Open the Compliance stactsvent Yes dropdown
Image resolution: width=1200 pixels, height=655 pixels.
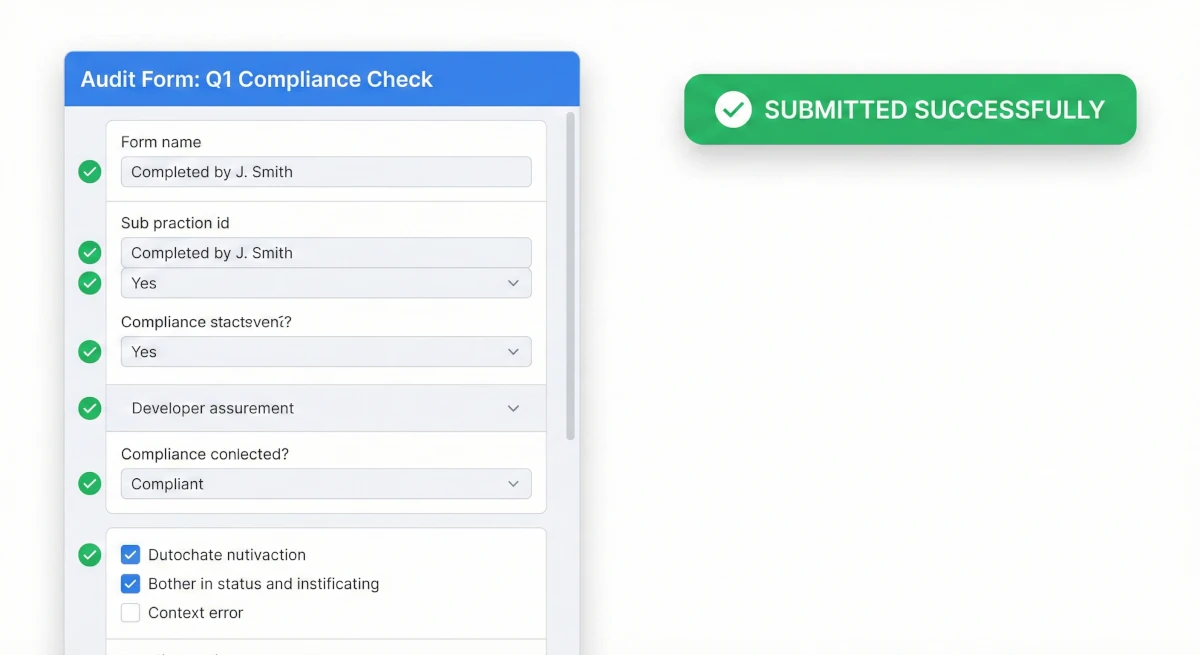(x=326, y=352)
